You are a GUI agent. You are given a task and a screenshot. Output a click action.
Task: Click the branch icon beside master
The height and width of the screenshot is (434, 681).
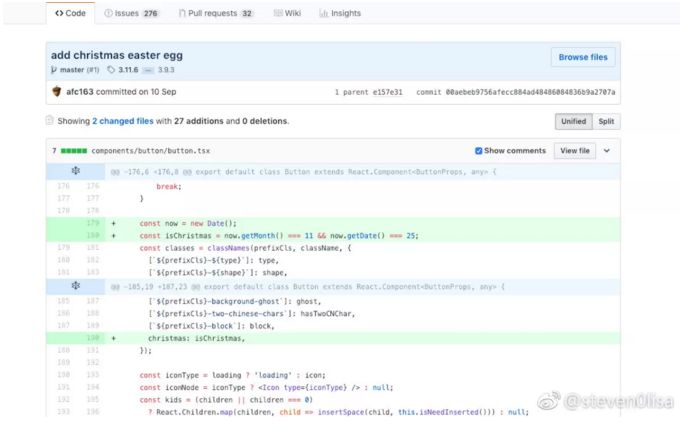click(x=55, y=70)
